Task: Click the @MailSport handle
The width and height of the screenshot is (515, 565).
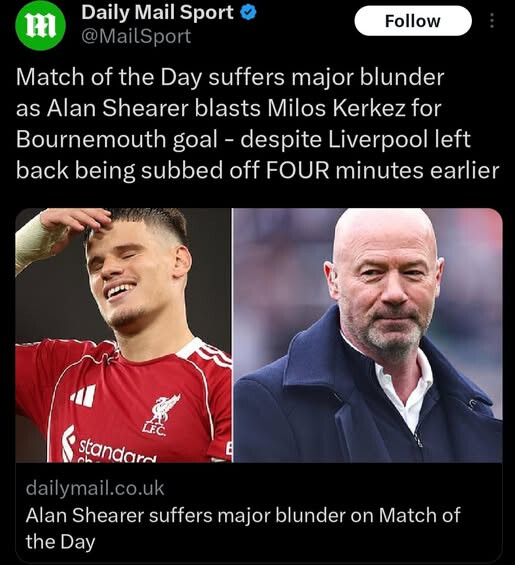Action: click(136, 36)
